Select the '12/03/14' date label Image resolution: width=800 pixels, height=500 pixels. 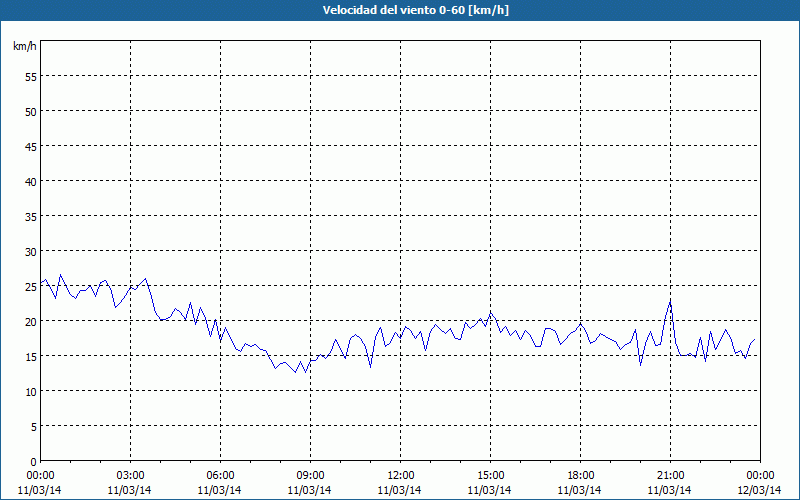759,490
